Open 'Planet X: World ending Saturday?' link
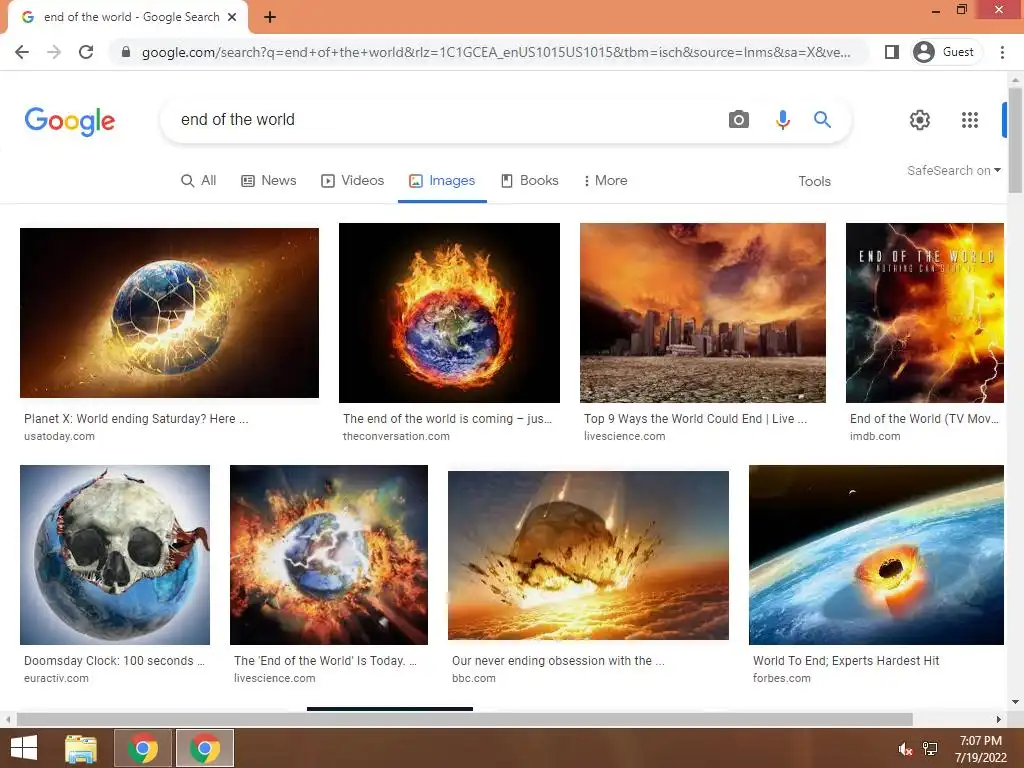This screenshot has width=1024, height=768. tap(136, 419)
